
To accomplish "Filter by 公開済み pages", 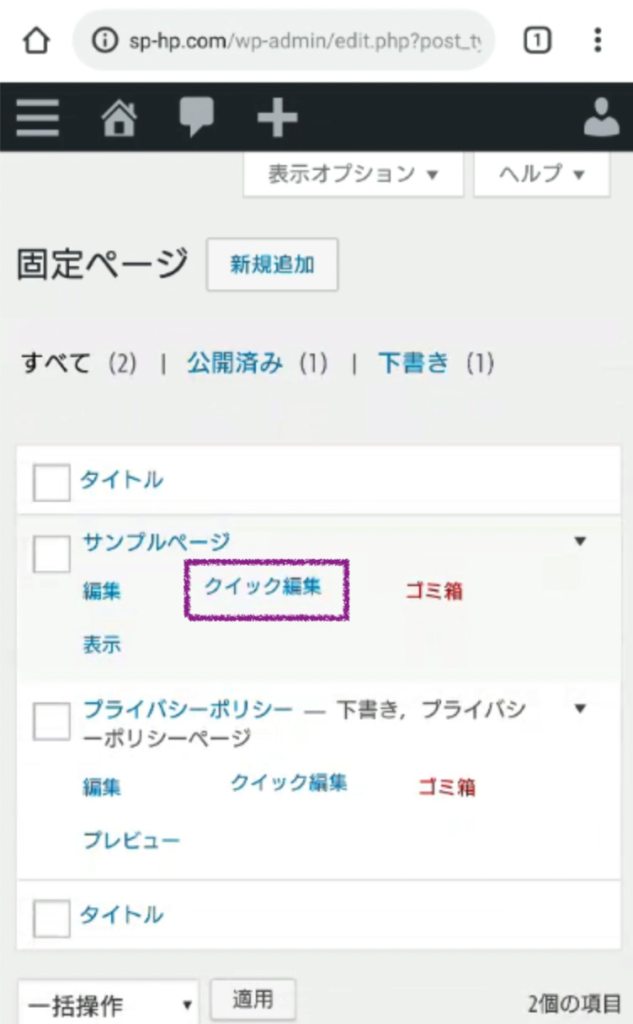I will [234, 363].
